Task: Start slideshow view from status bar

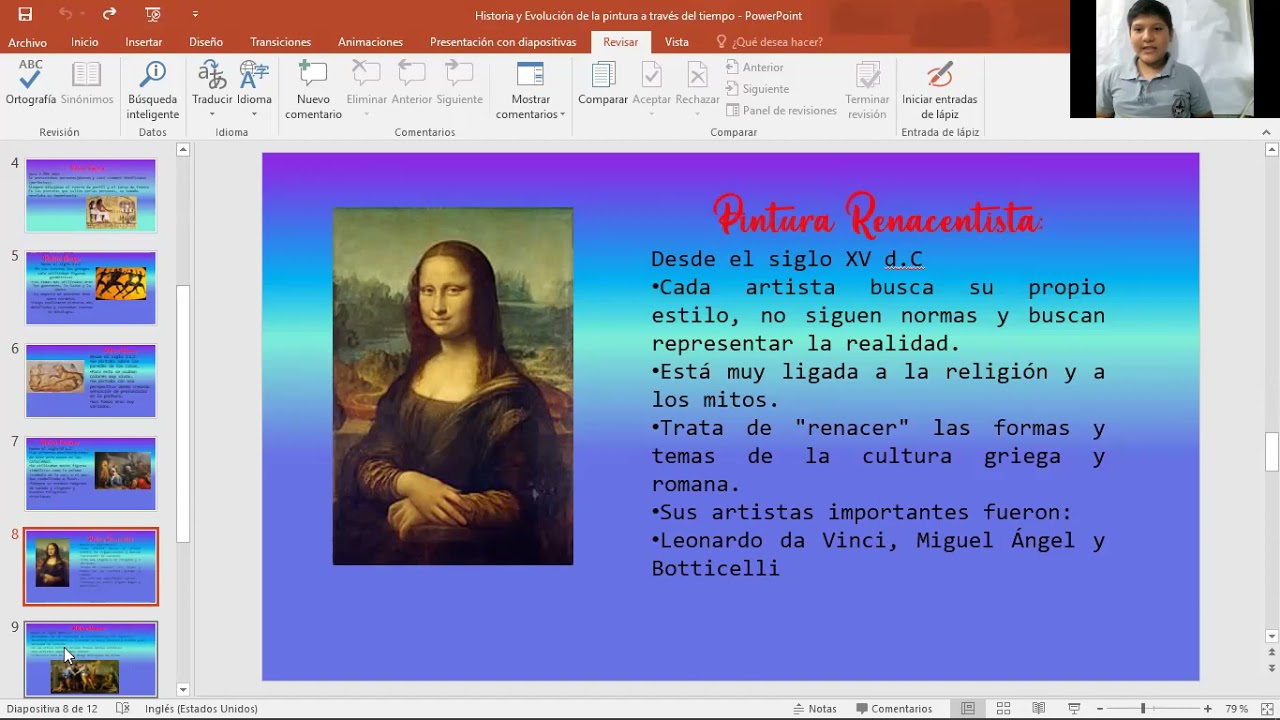Action: 1073,709
